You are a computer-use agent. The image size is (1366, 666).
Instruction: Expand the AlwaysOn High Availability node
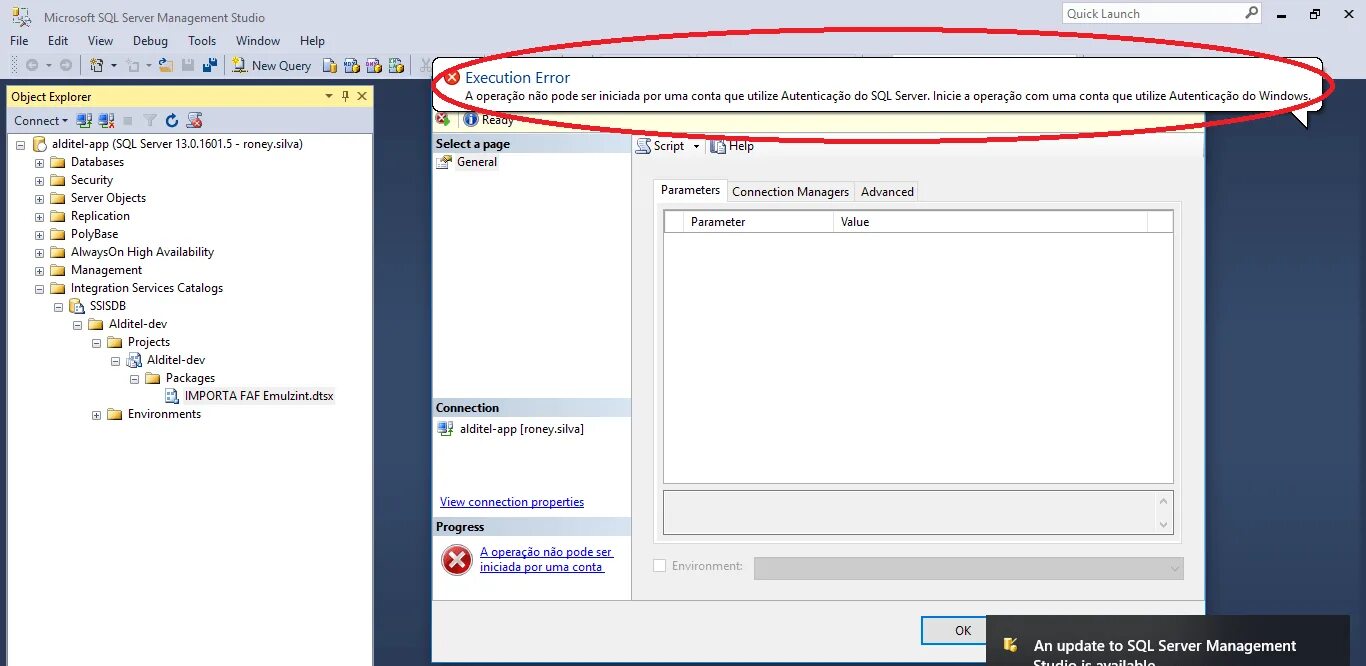click(40, 252)
